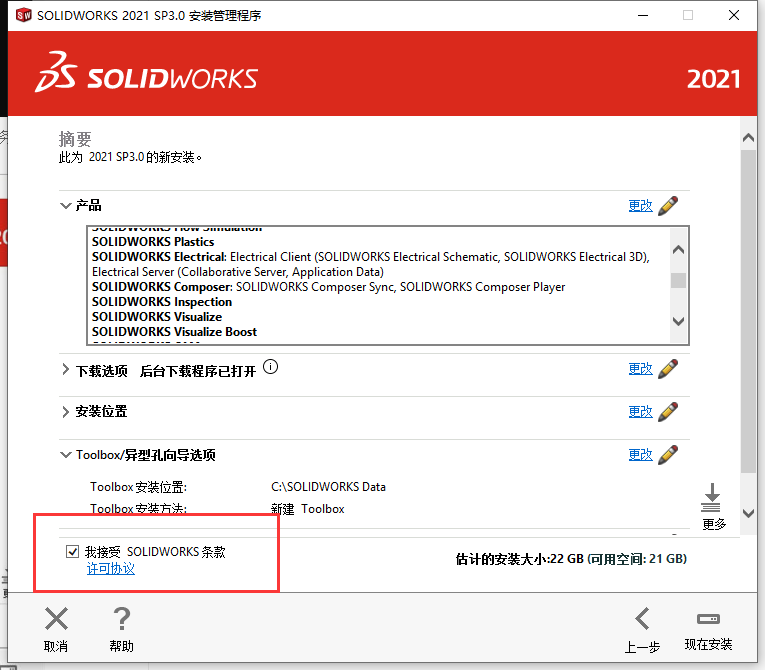This screenshot has height=670, width=765.
Task: Open the 许可协议 link
Action: 111,568
